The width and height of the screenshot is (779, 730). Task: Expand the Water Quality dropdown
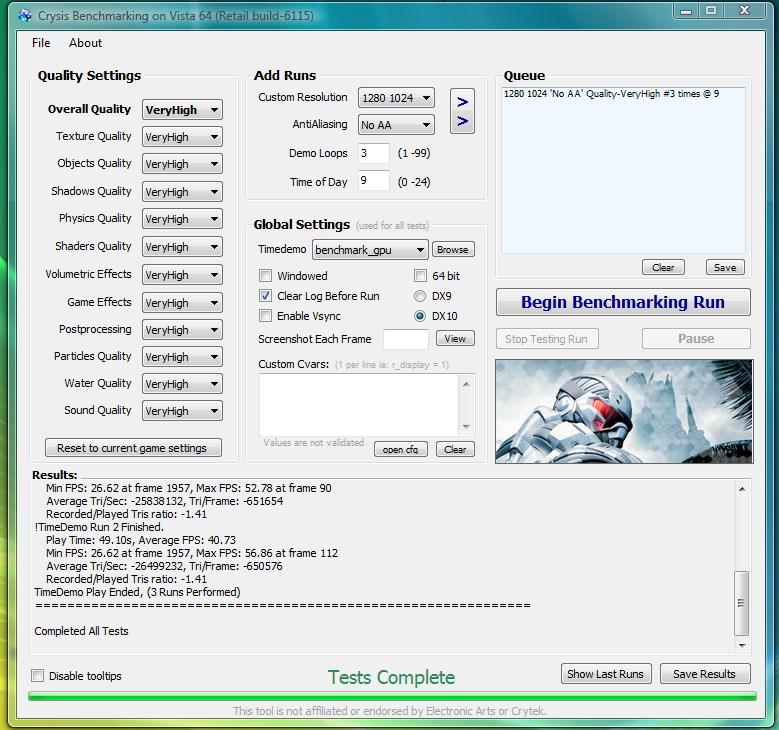click(182, 384)
